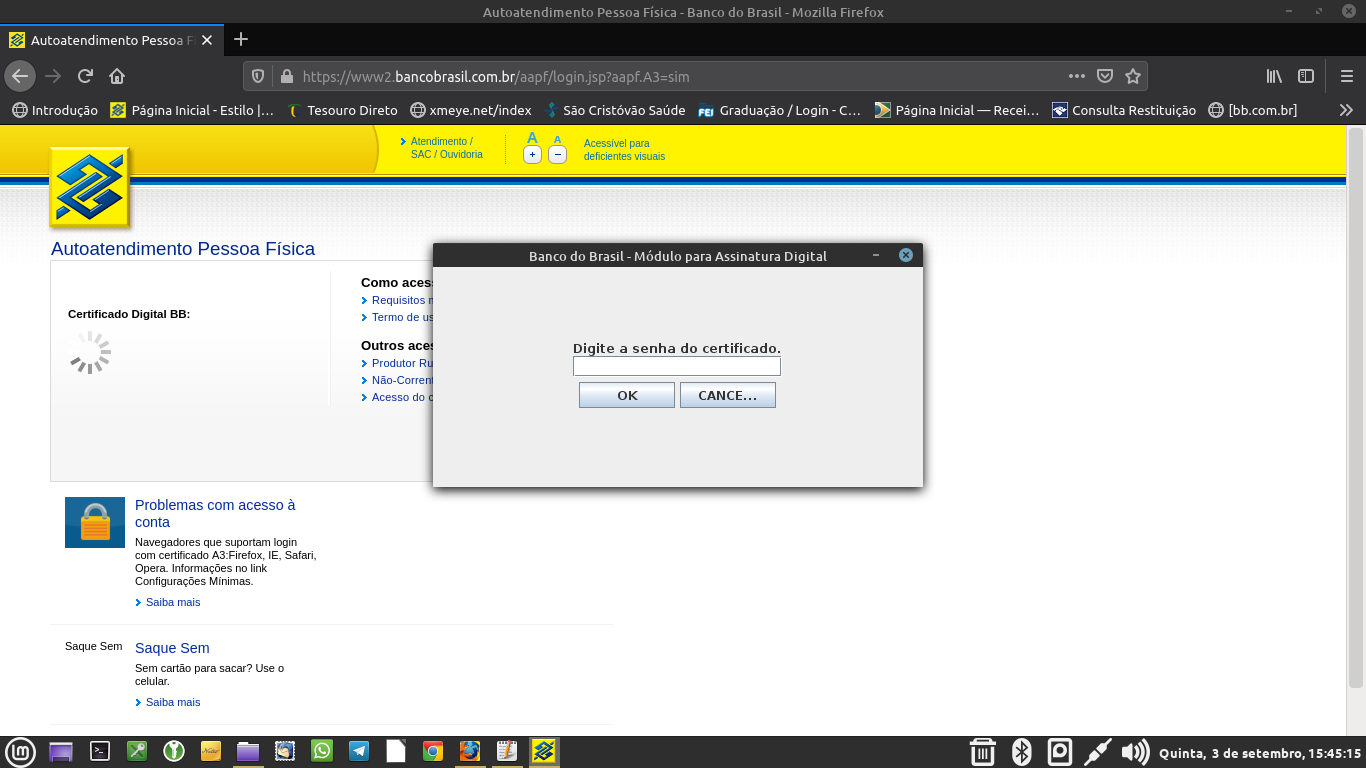The height and width of the screenshot is (768, 1366).
Task: Open Página Inicial — Receita bookmark
Action: click(957, 110)
